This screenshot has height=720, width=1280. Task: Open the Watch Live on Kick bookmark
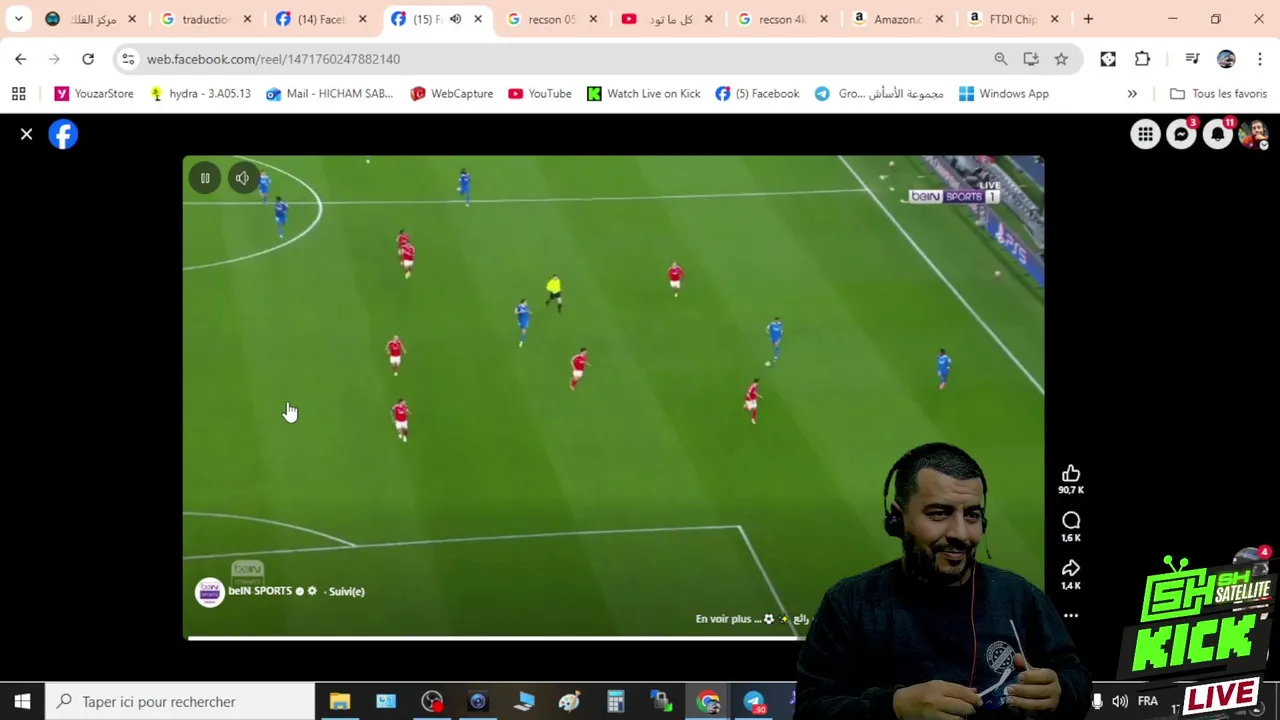click(644, 94)
